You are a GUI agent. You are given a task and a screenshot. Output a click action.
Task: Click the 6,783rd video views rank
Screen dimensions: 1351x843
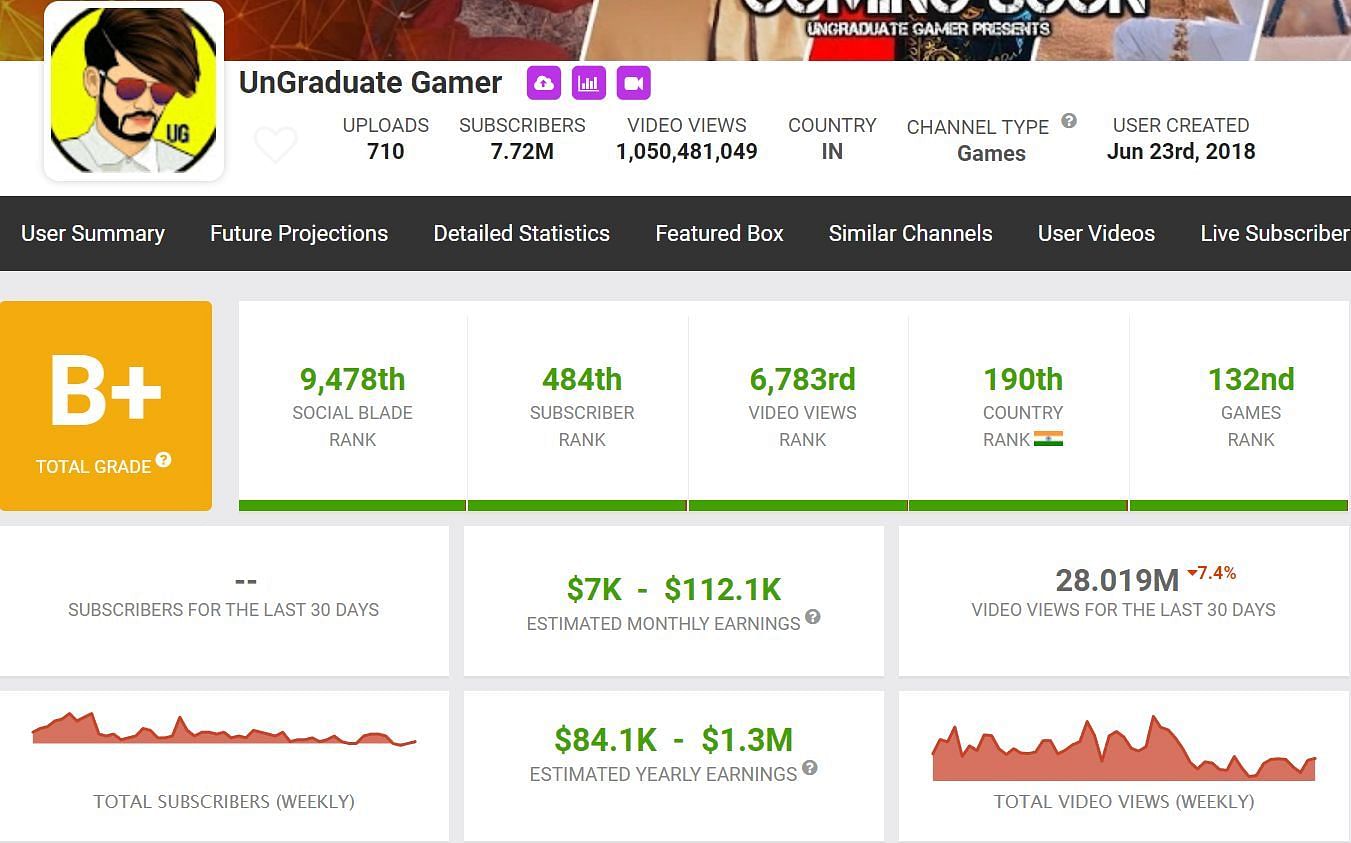click(x=803, y=380)
